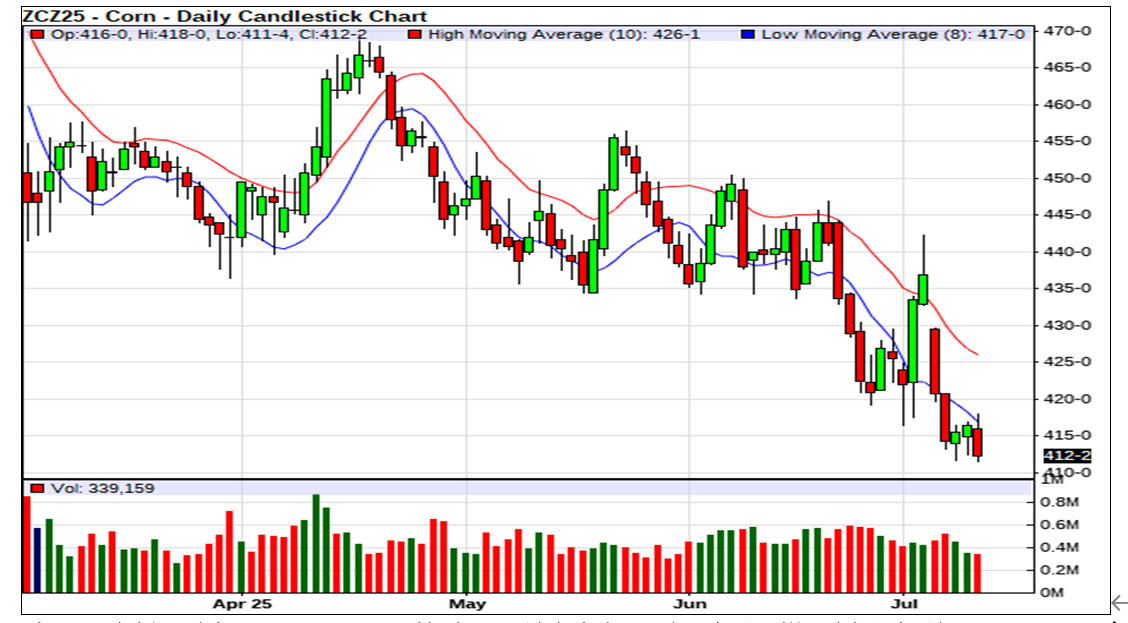Click the Vol: 339,159 volume label
1128x623 pixels.
96,488
